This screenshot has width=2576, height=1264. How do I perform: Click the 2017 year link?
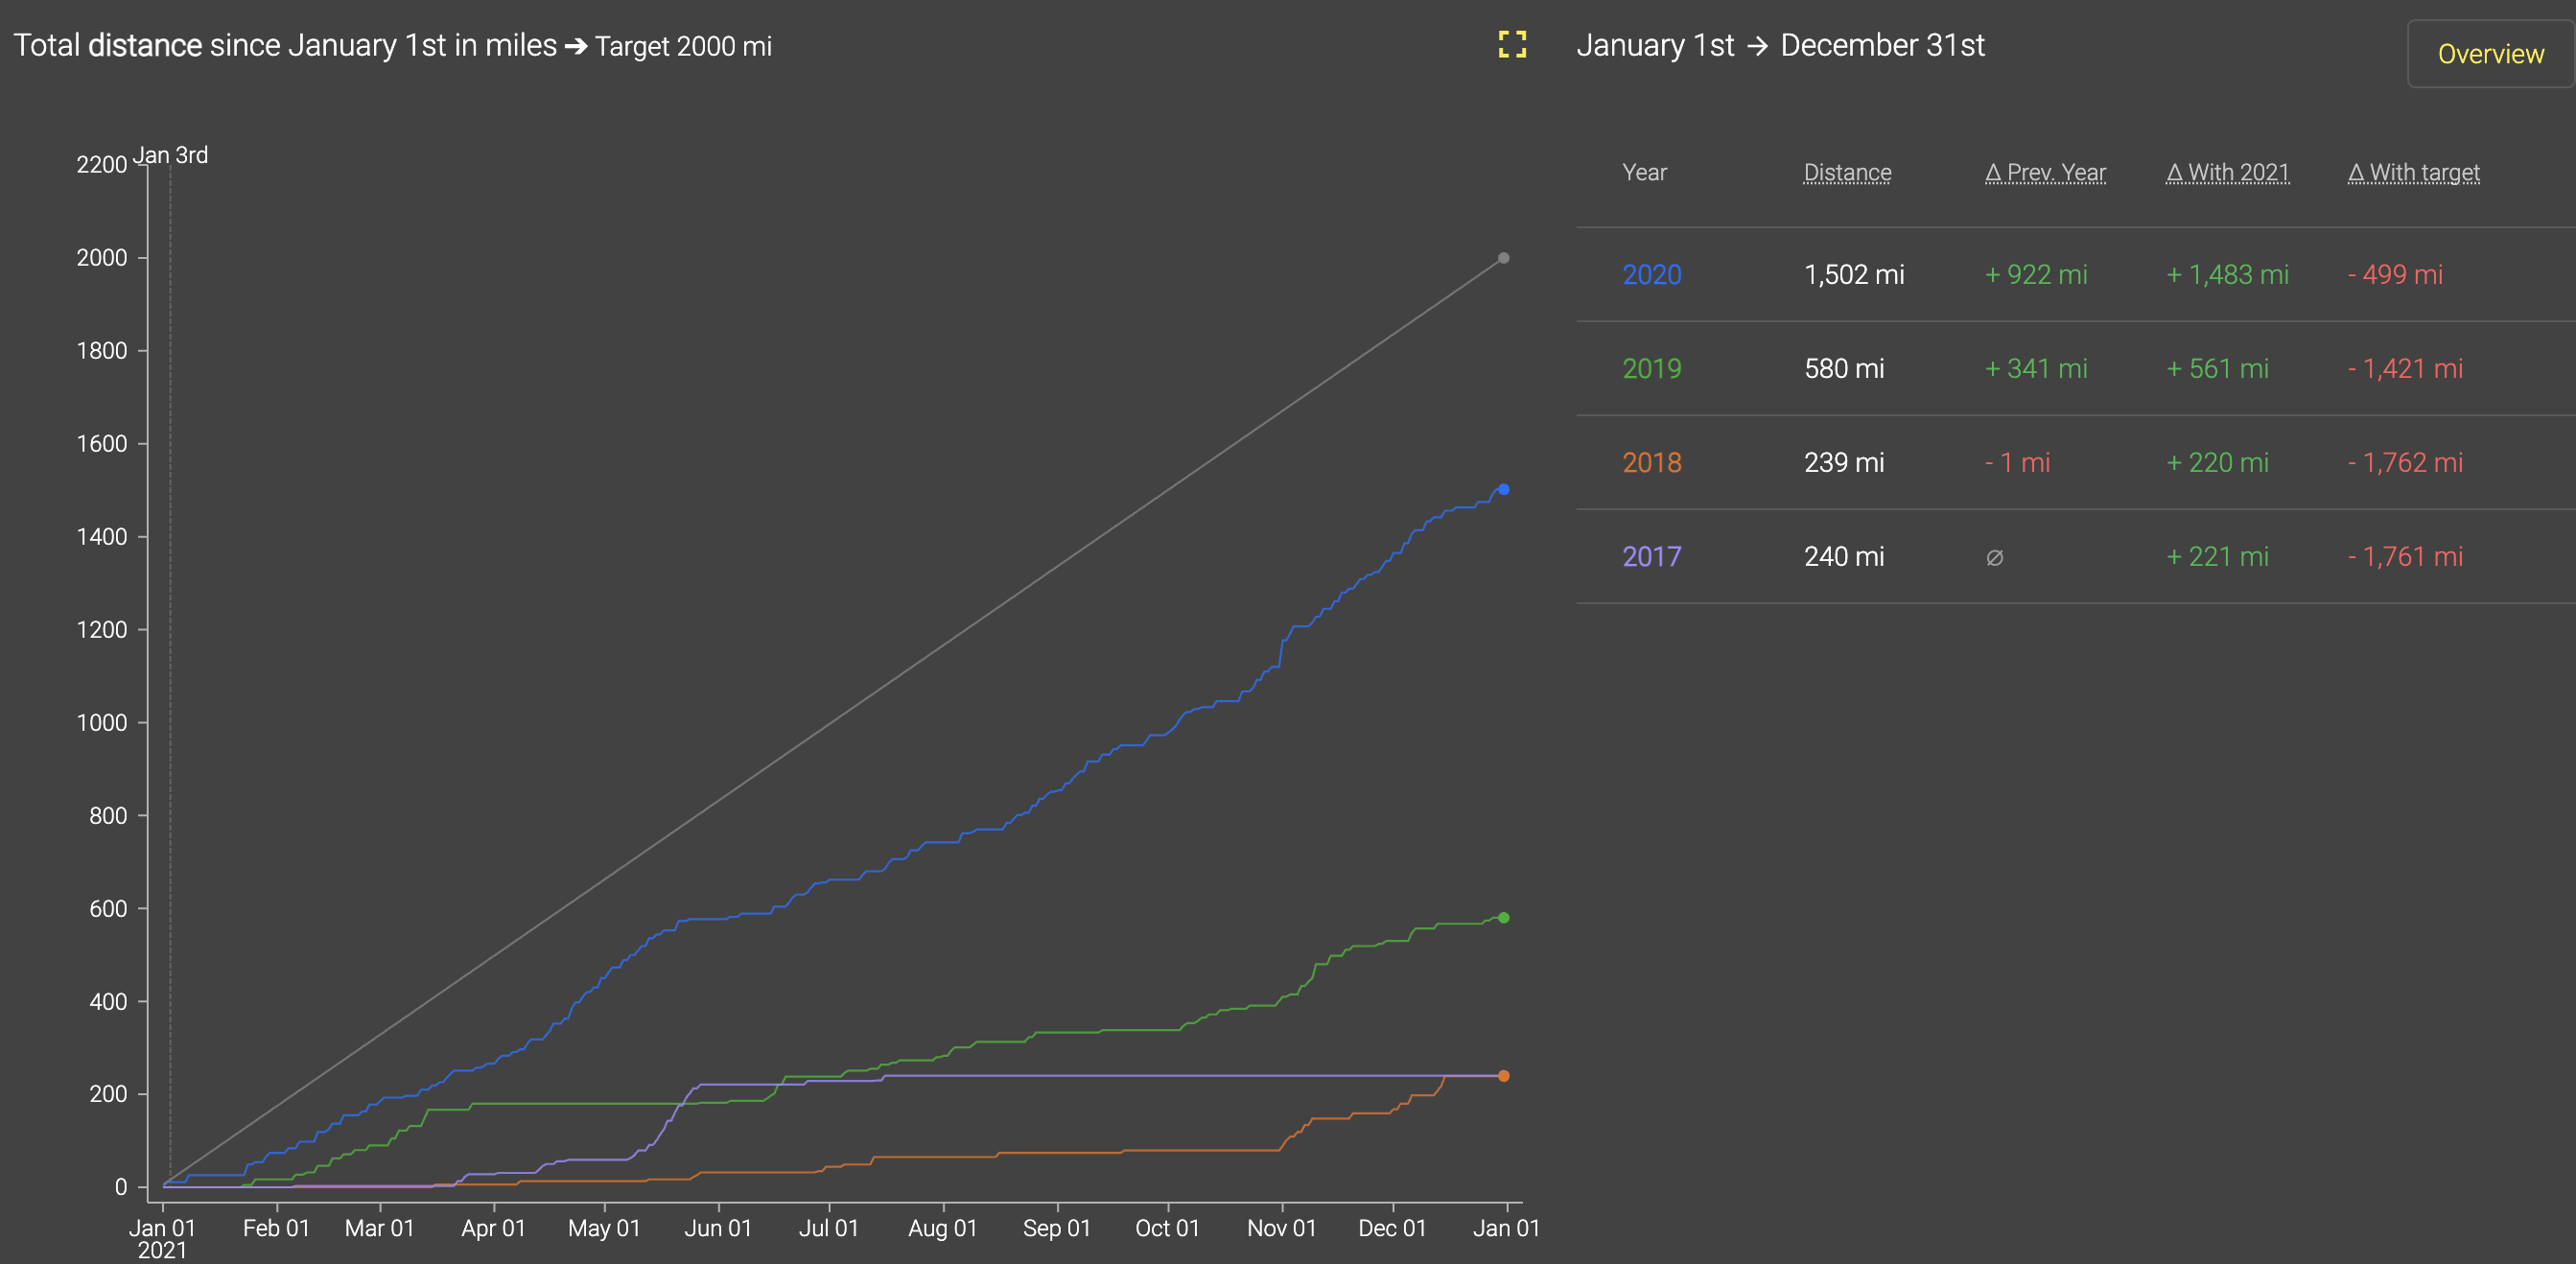(x=1651, y=557)
